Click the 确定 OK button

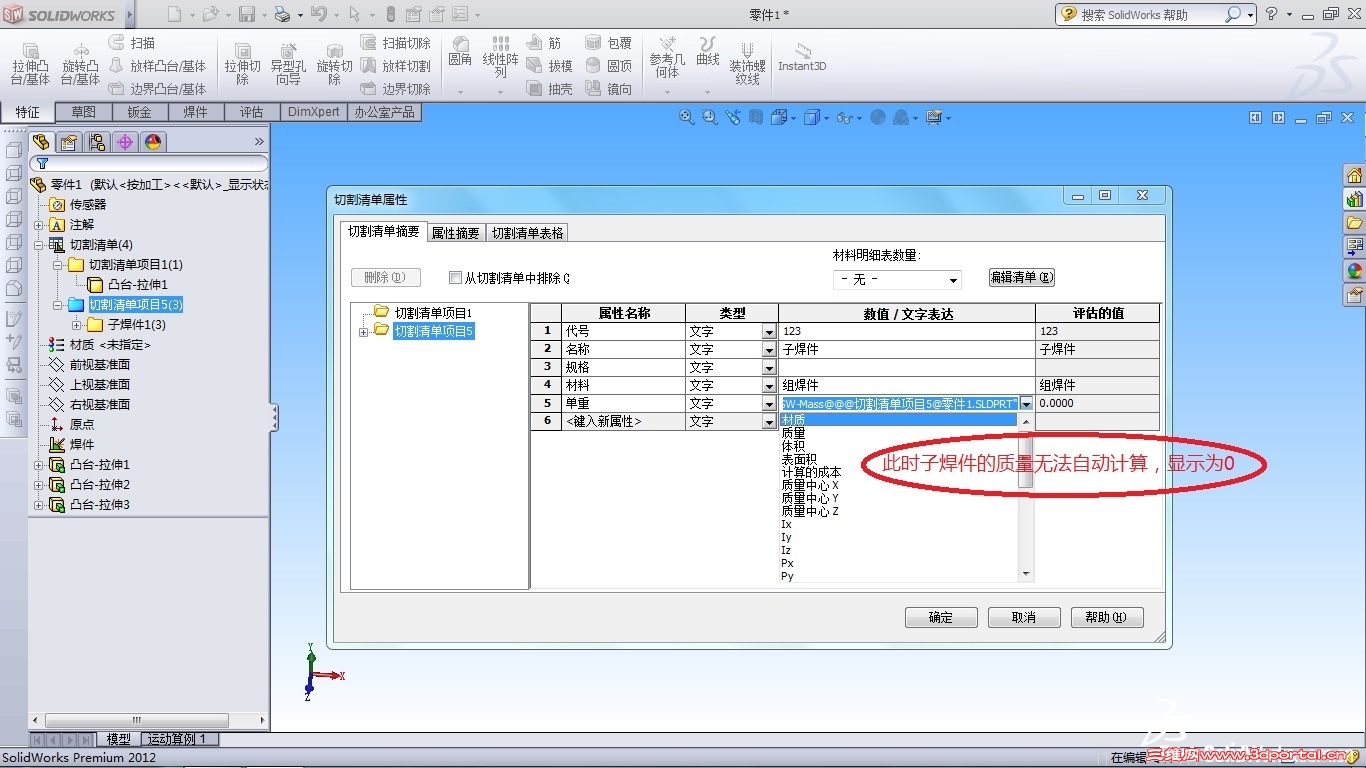(x=941, y=617)
